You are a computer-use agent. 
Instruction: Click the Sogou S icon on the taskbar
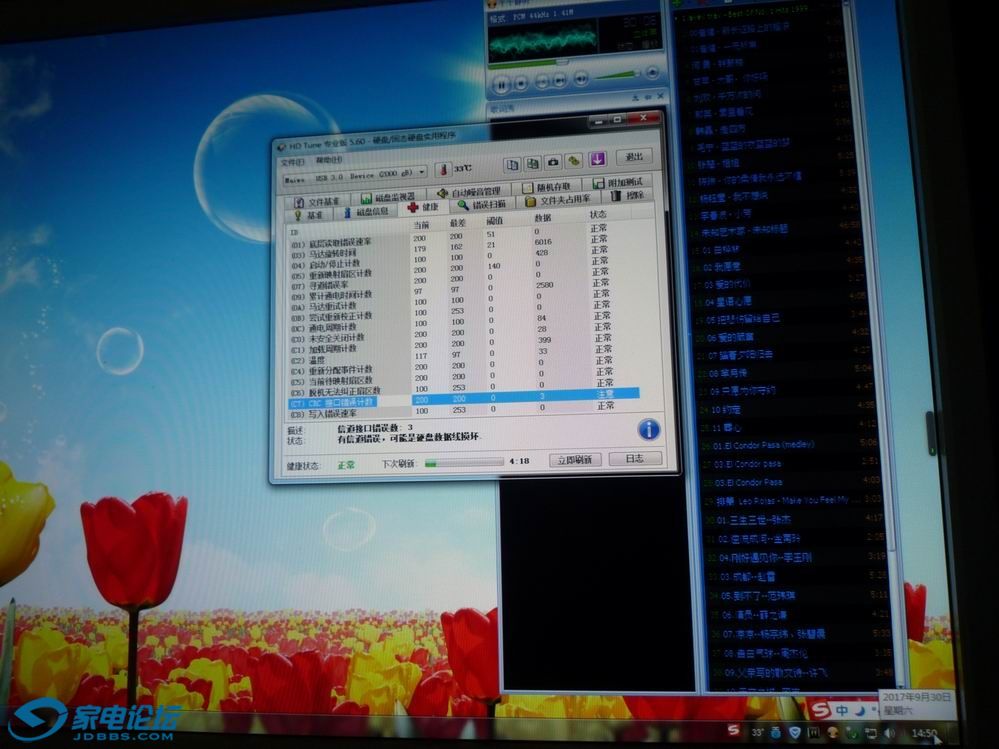(821, 711)
